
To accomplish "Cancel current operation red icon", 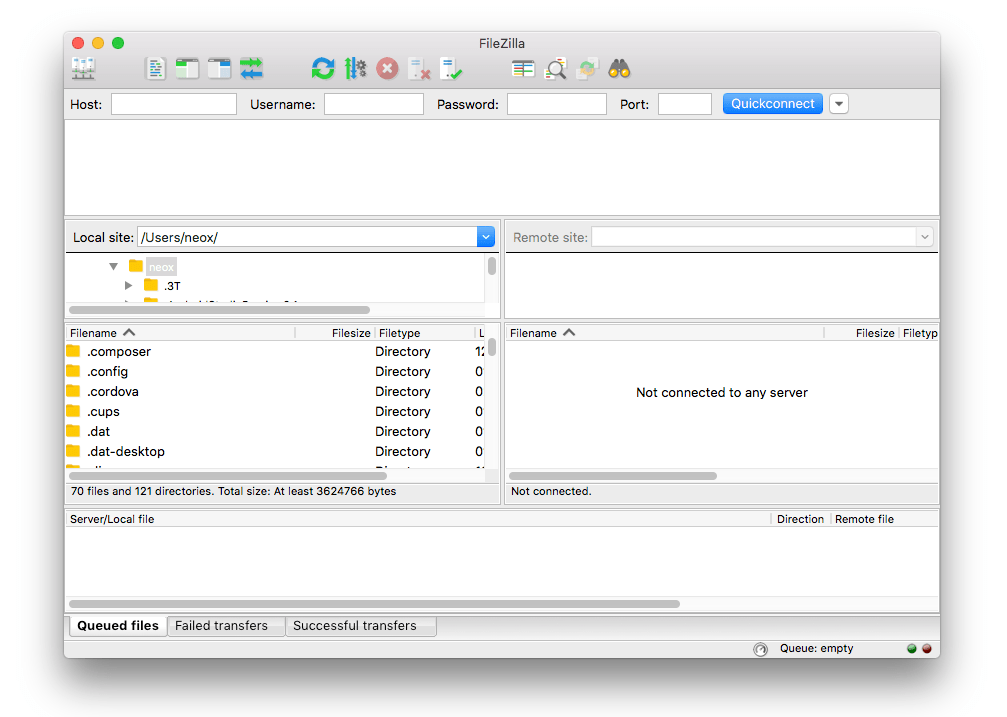I will tap(387, 68).
